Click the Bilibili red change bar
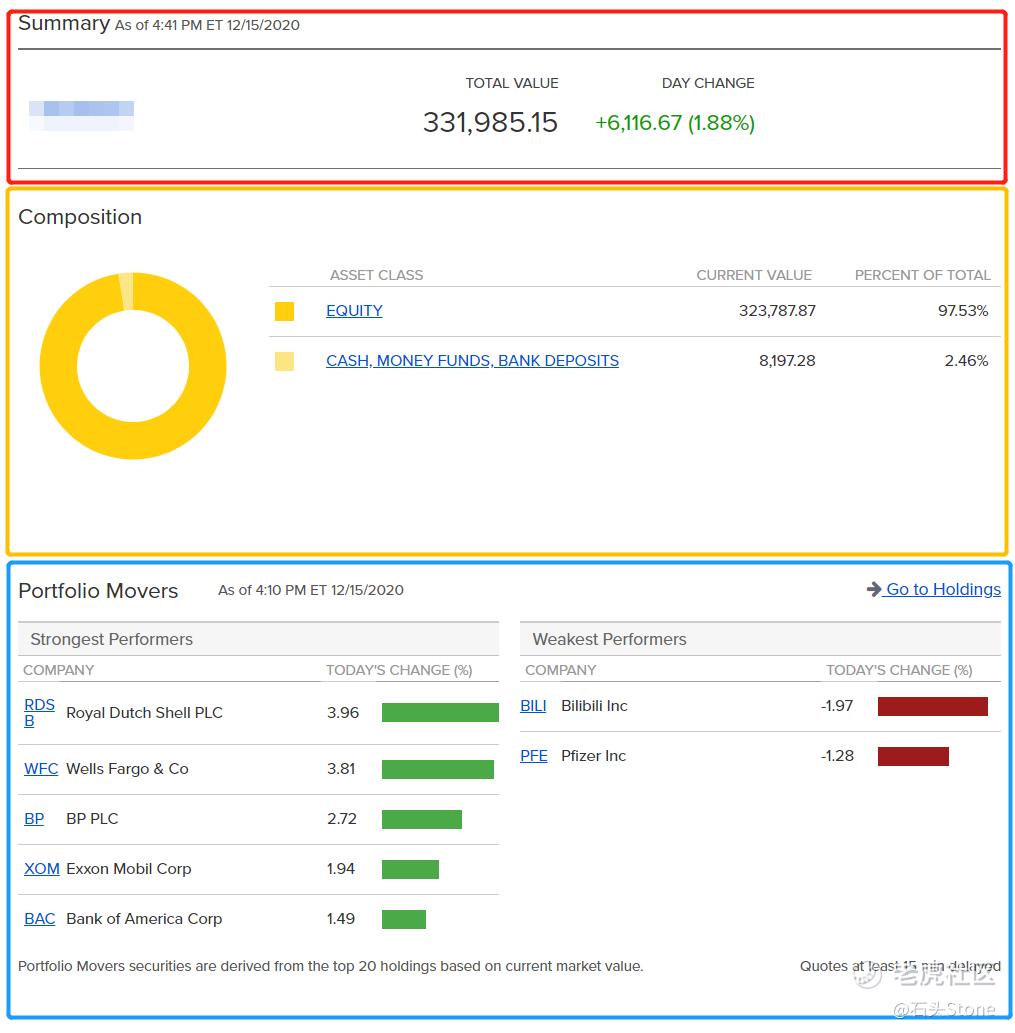Viewport: 1015px width, 1033px height. [933, 706]
